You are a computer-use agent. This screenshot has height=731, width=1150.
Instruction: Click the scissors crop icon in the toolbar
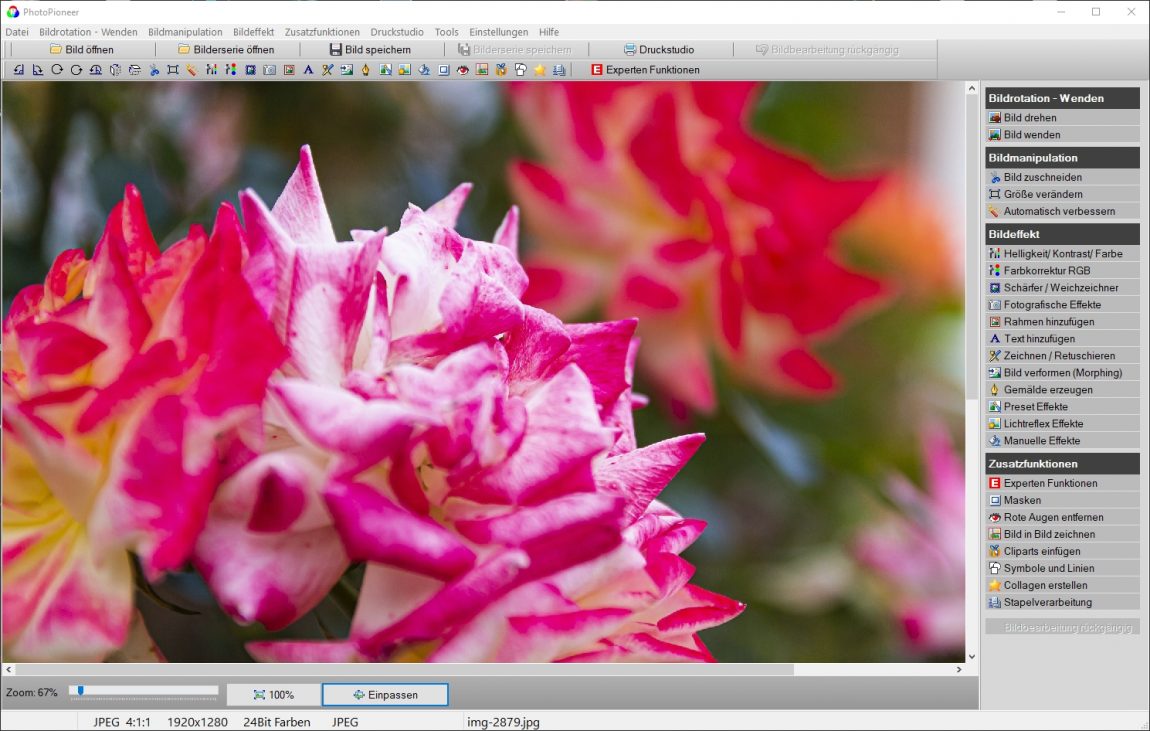[x=154, y=70]
